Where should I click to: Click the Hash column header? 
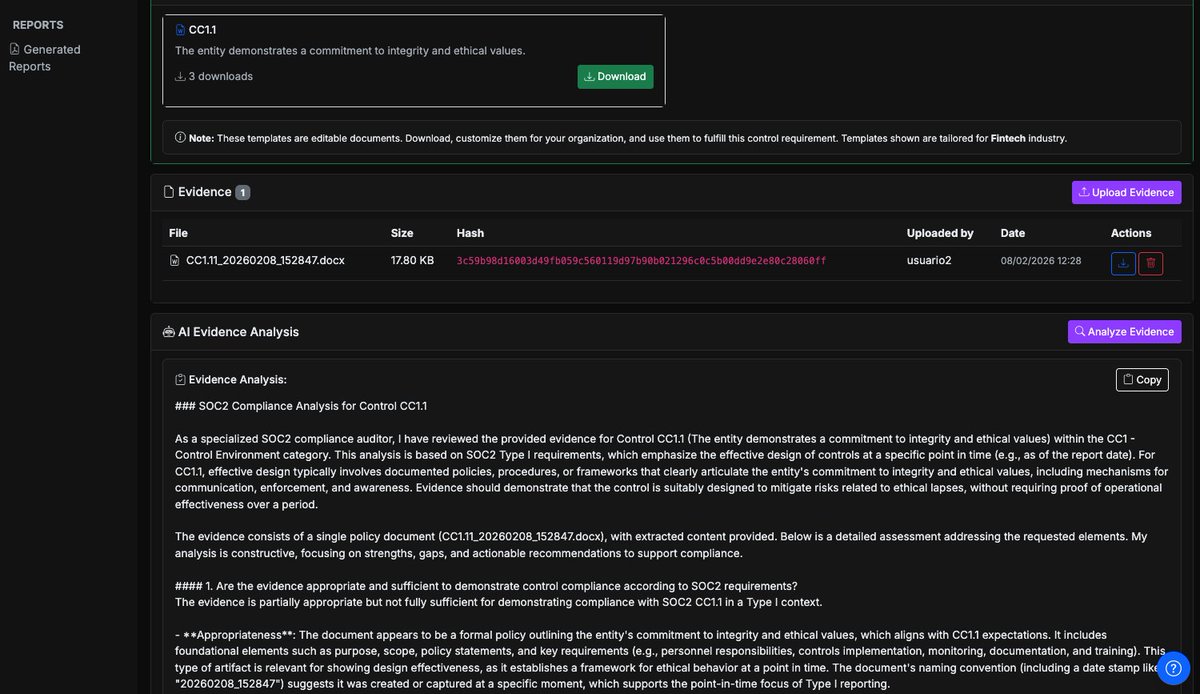[x=470, y=233]
